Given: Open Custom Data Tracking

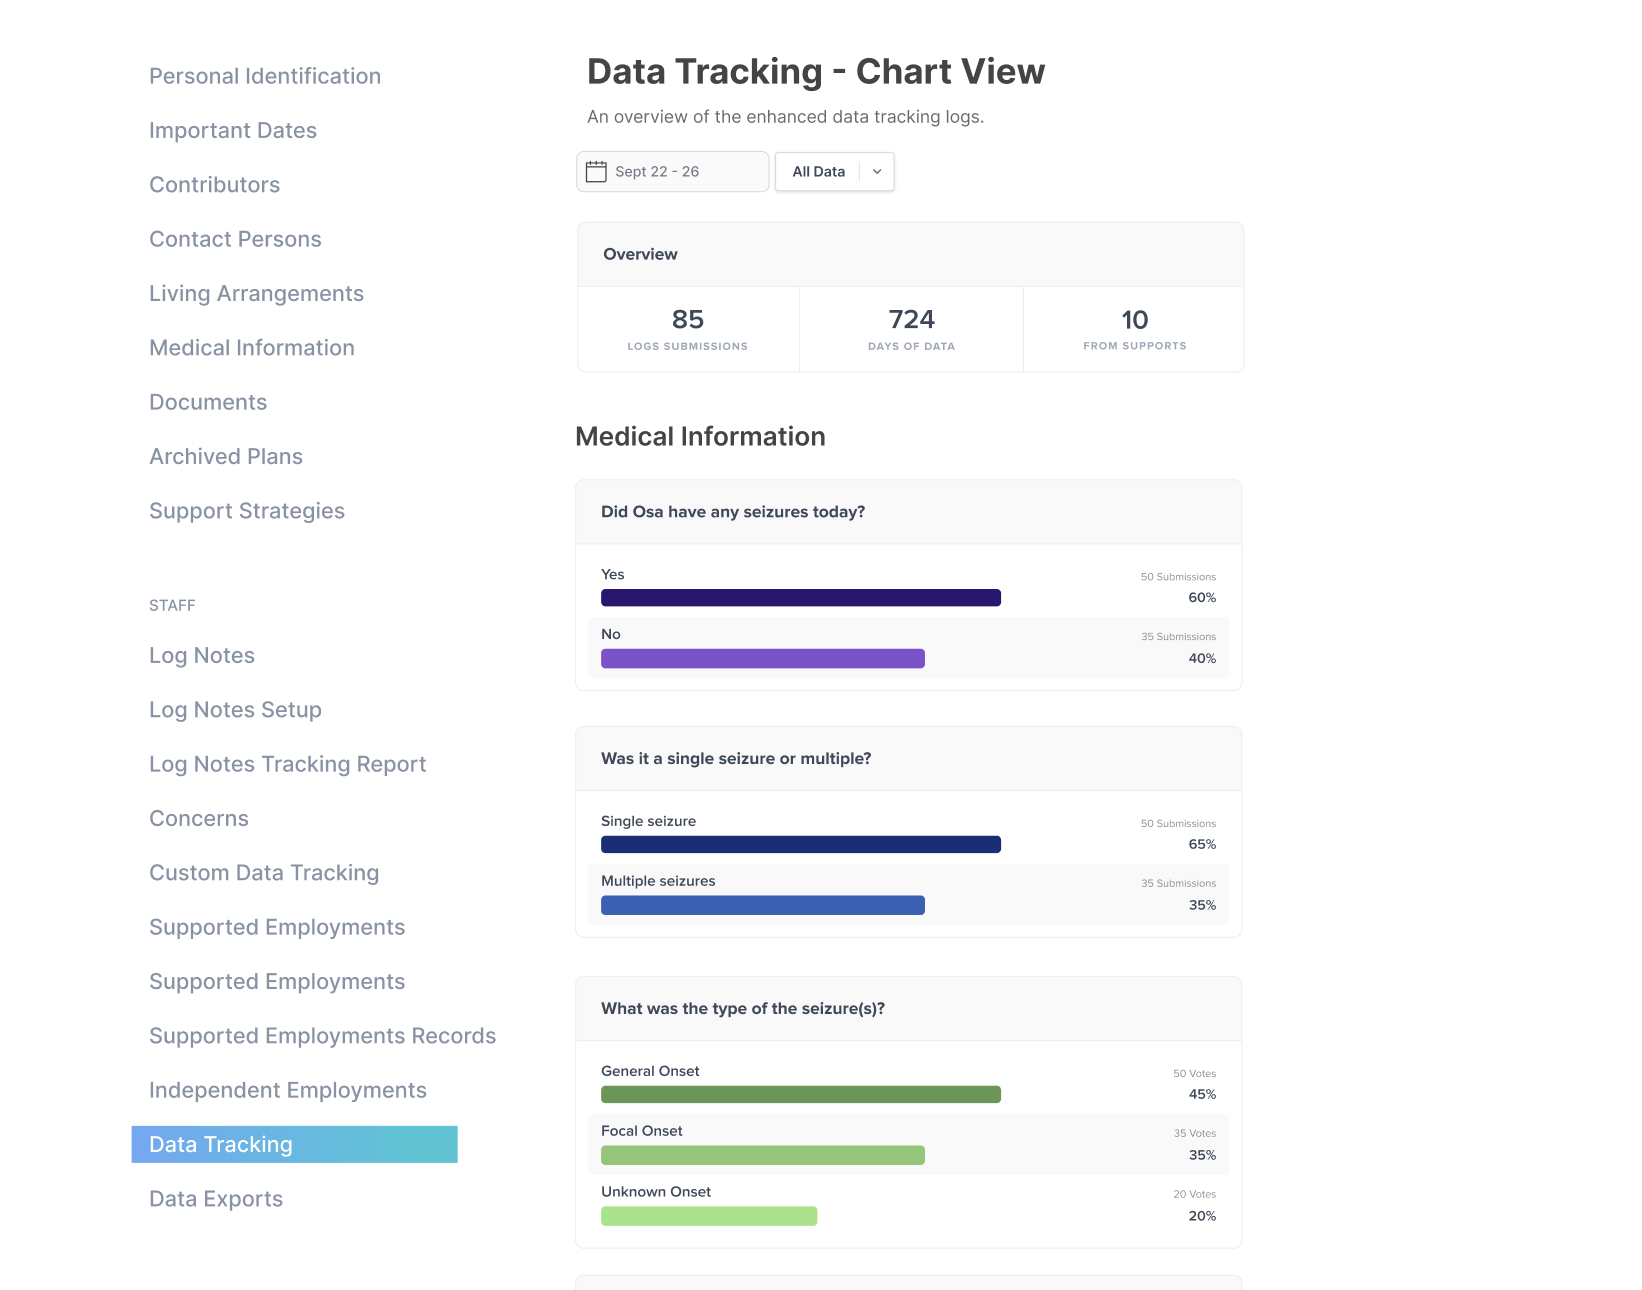Looking at the screenshot, I should (264, 873).
